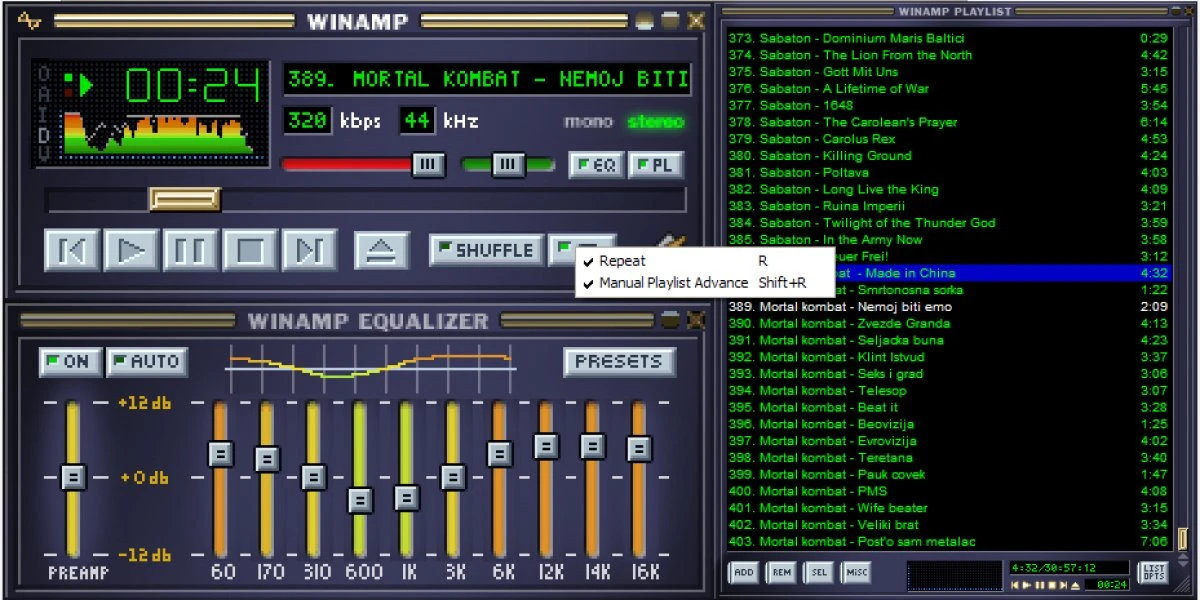The height and width of the screenshot is (600, 1200).
Task: Click the REM button in the playlist
Action: (x=782, y=572)
